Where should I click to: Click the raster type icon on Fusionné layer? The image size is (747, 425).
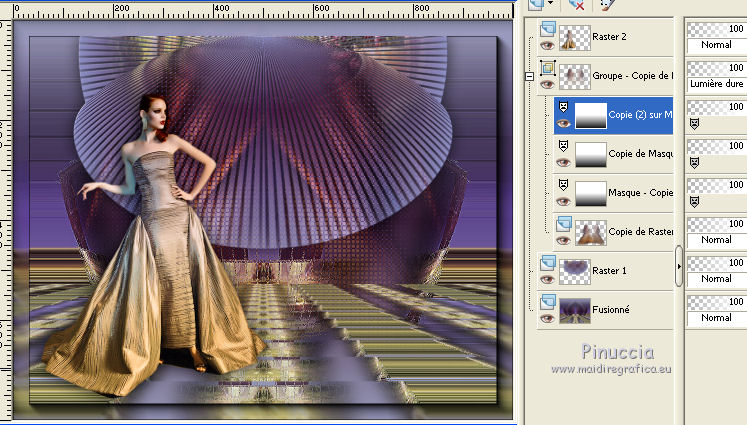pyautogui.click(x=547, y=301)
